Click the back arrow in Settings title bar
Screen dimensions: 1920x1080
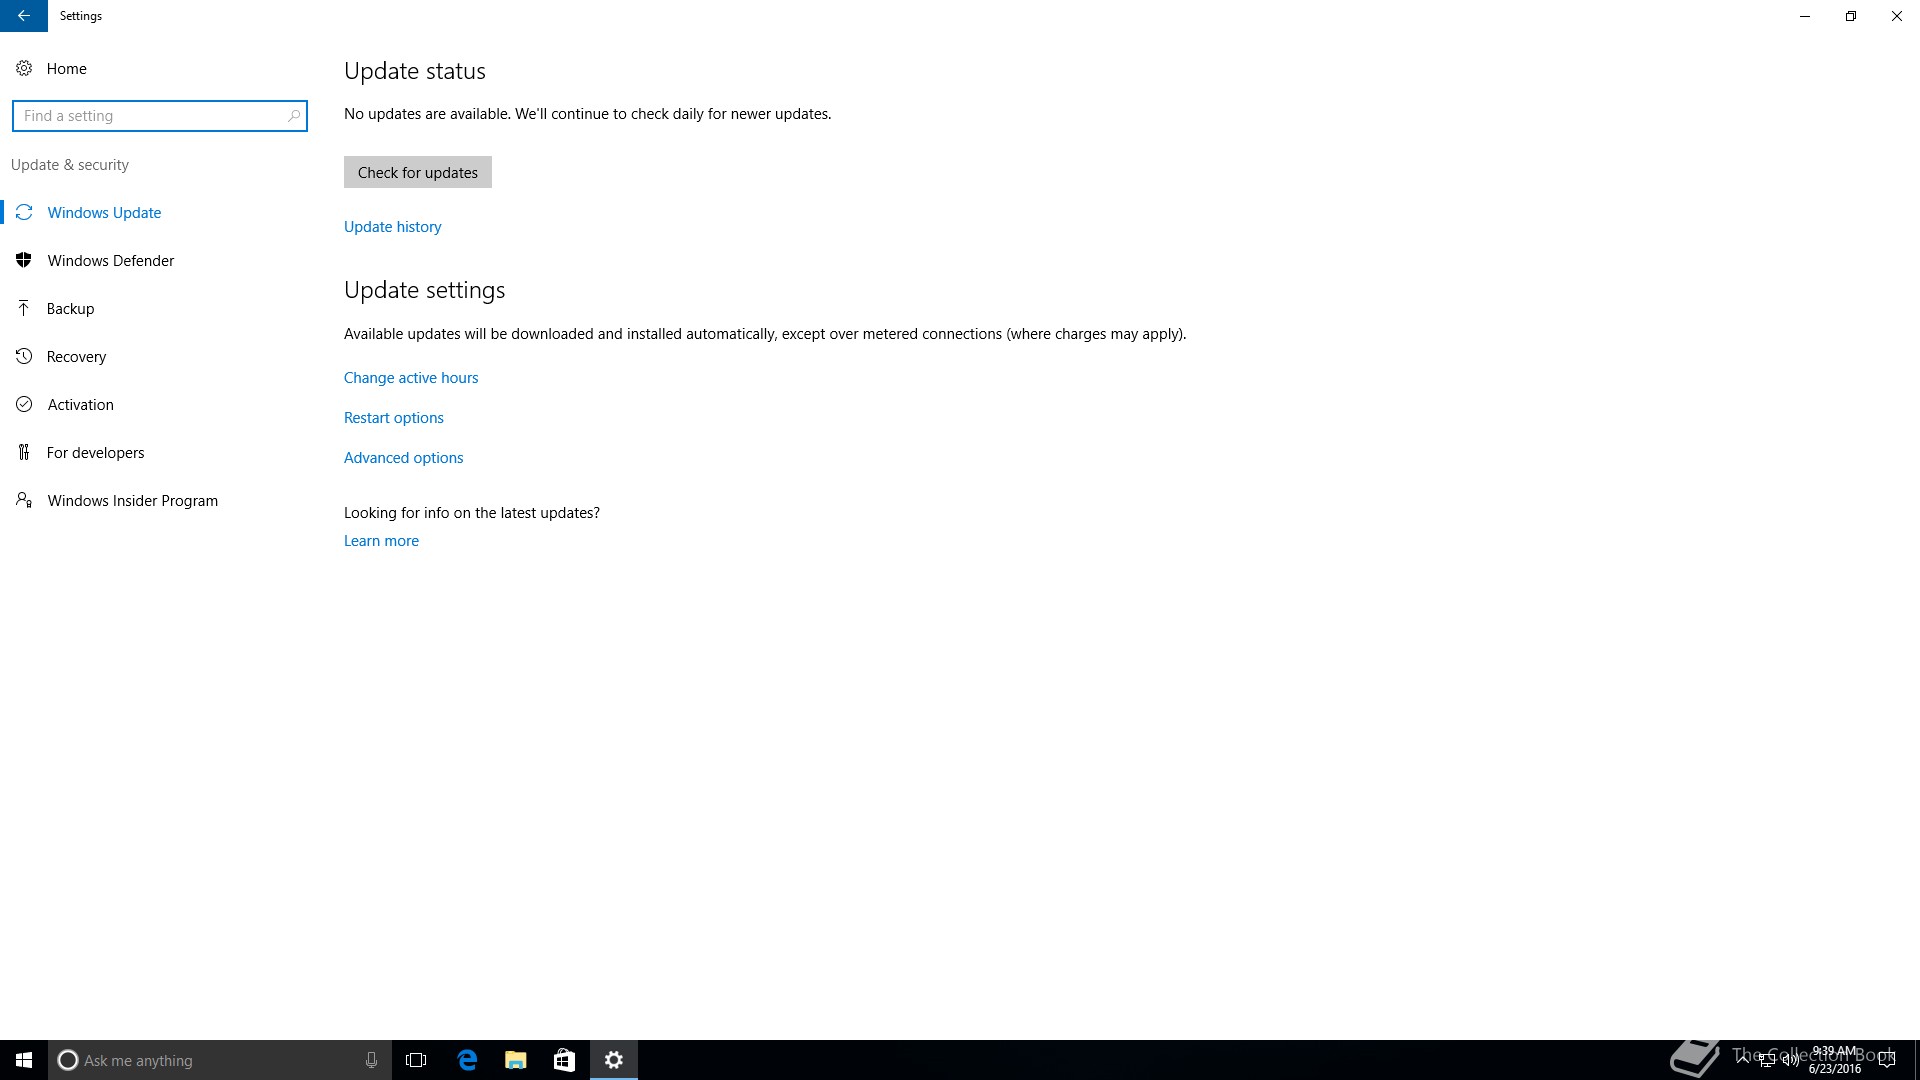pyautogui.click(x=23, y=16)
